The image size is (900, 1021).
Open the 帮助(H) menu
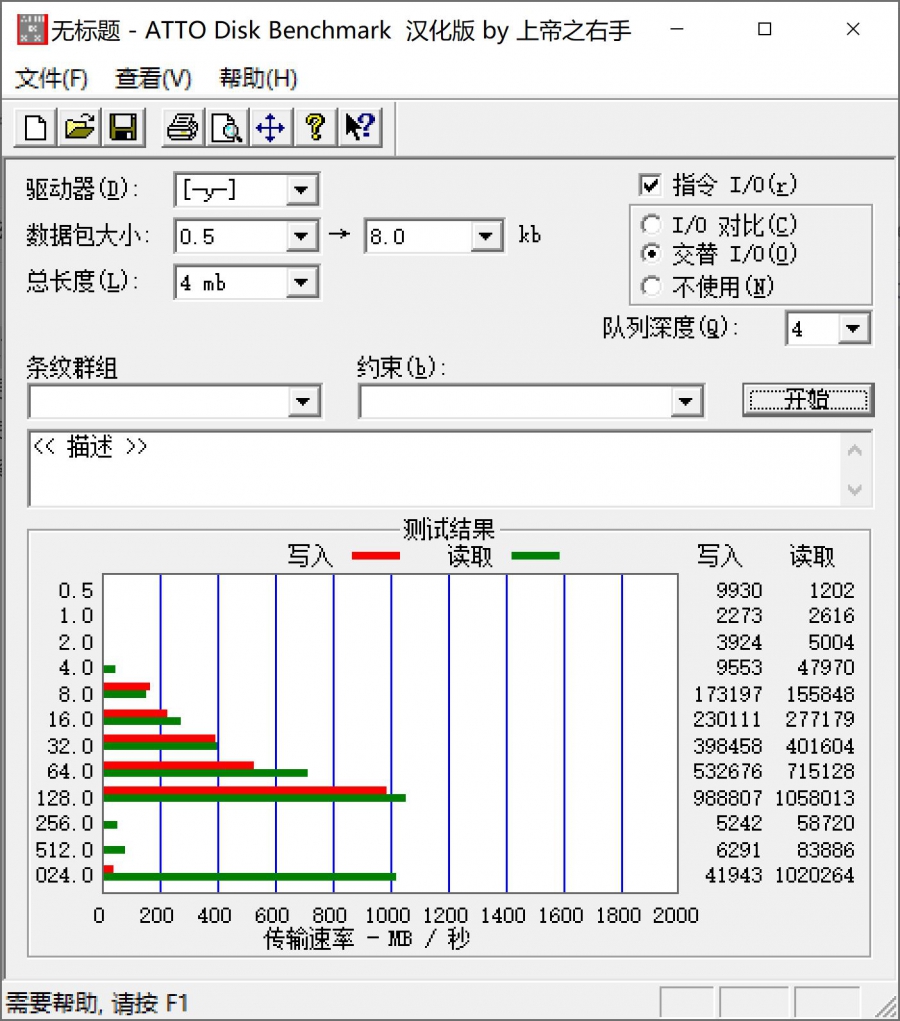tap(258, 78)
